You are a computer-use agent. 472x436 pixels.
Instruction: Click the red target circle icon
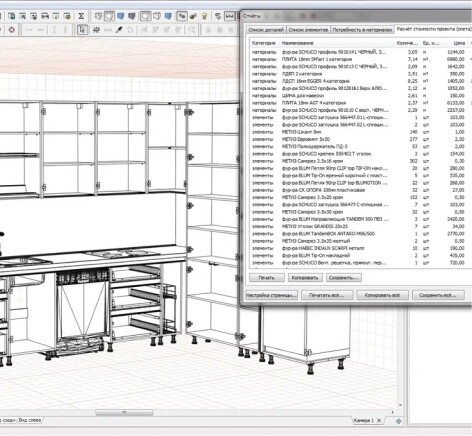[12, 30]
